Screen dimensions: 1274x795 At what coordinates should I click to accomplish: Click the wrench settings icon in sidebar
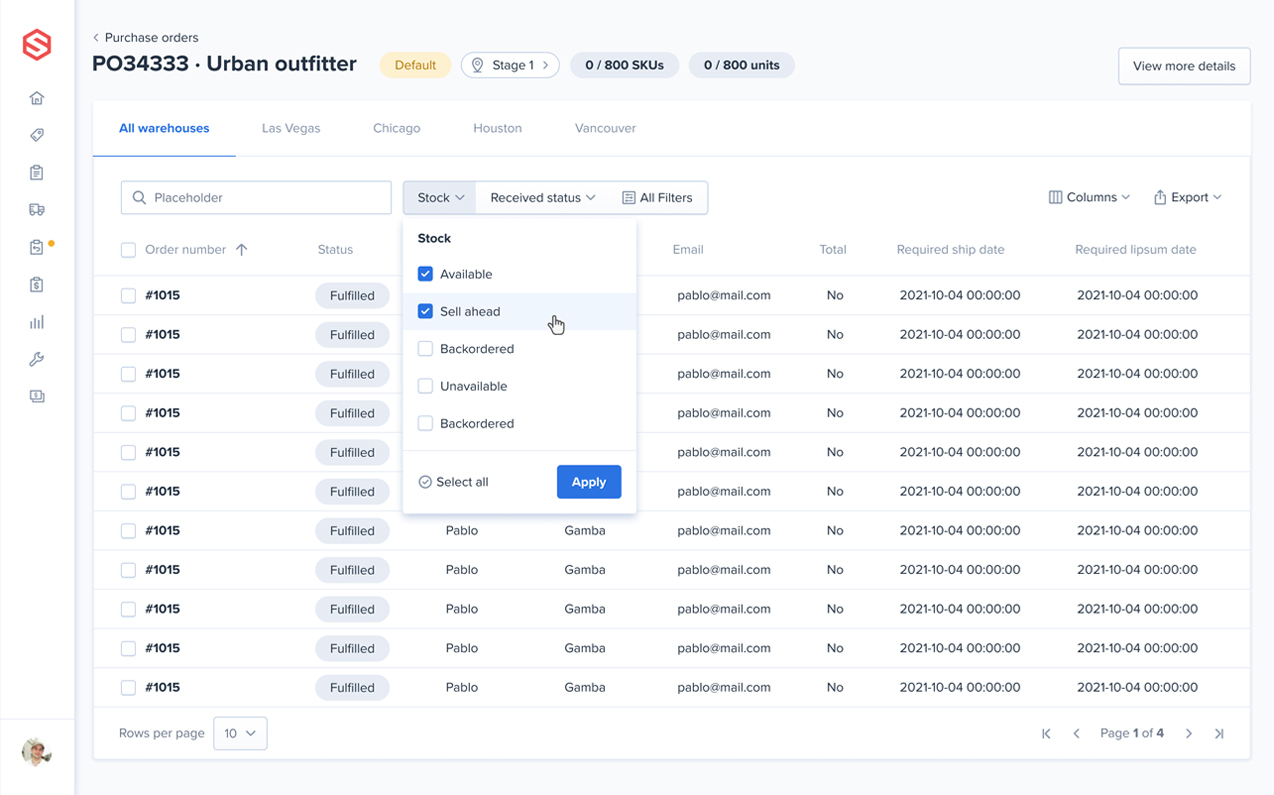point(37,360)
